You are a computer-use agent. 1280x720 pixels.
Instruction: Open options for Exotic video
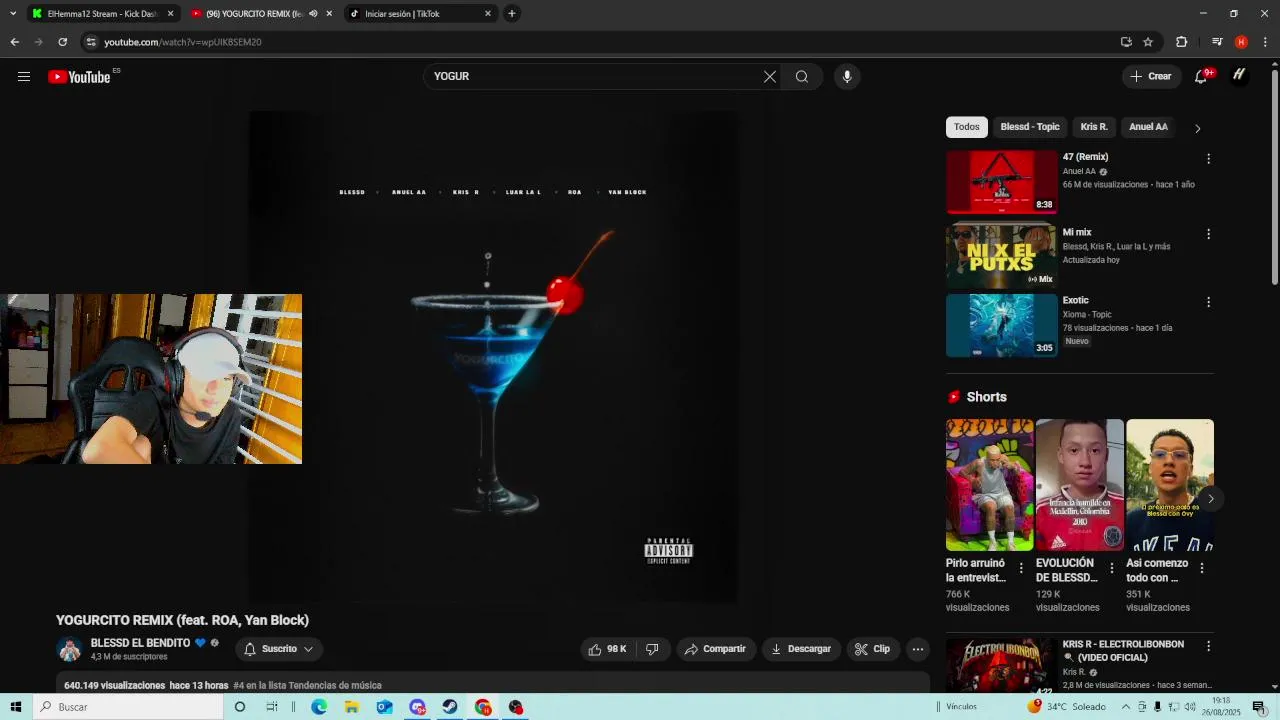click(1208, 302)
